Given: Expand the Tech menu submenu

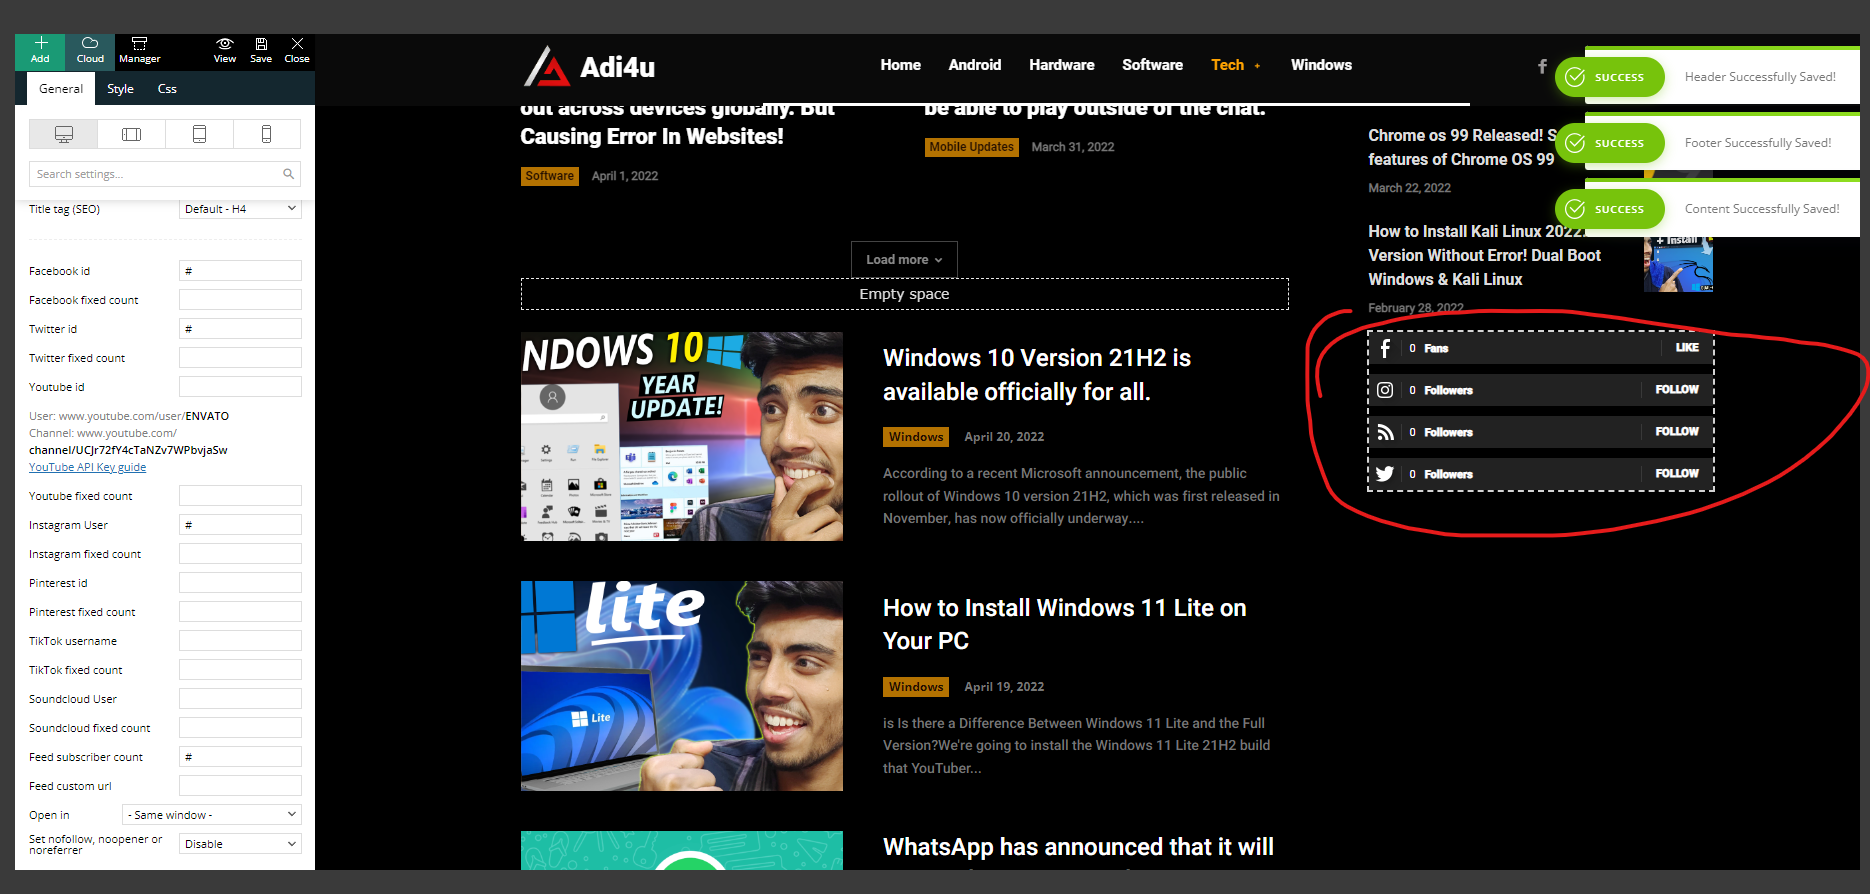Looking at the screenshot, I should (x=1257, y=66).
